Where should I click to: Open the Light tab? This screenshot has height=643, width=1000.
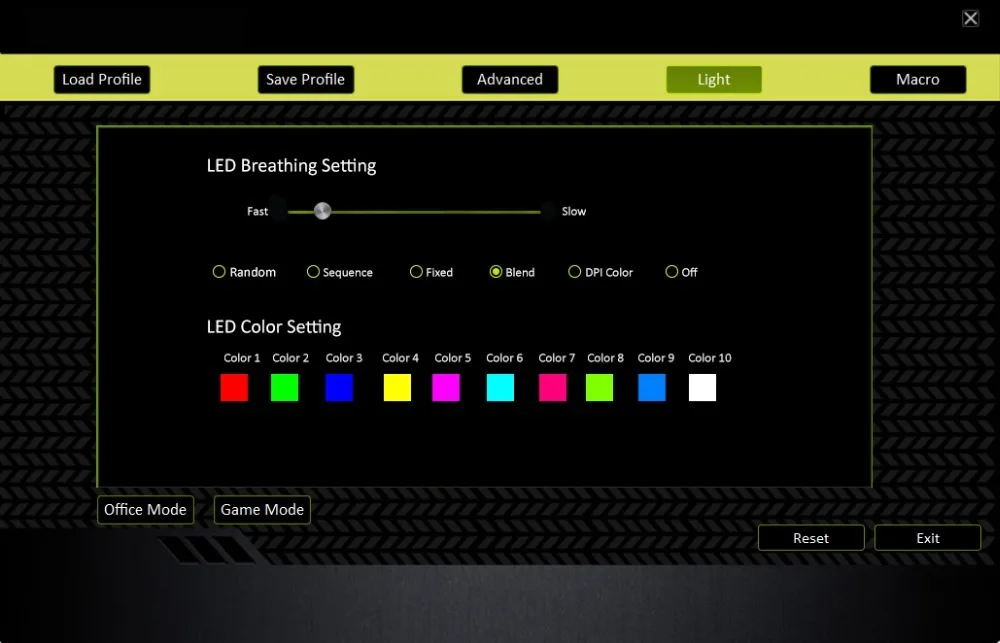click(714, 80)
